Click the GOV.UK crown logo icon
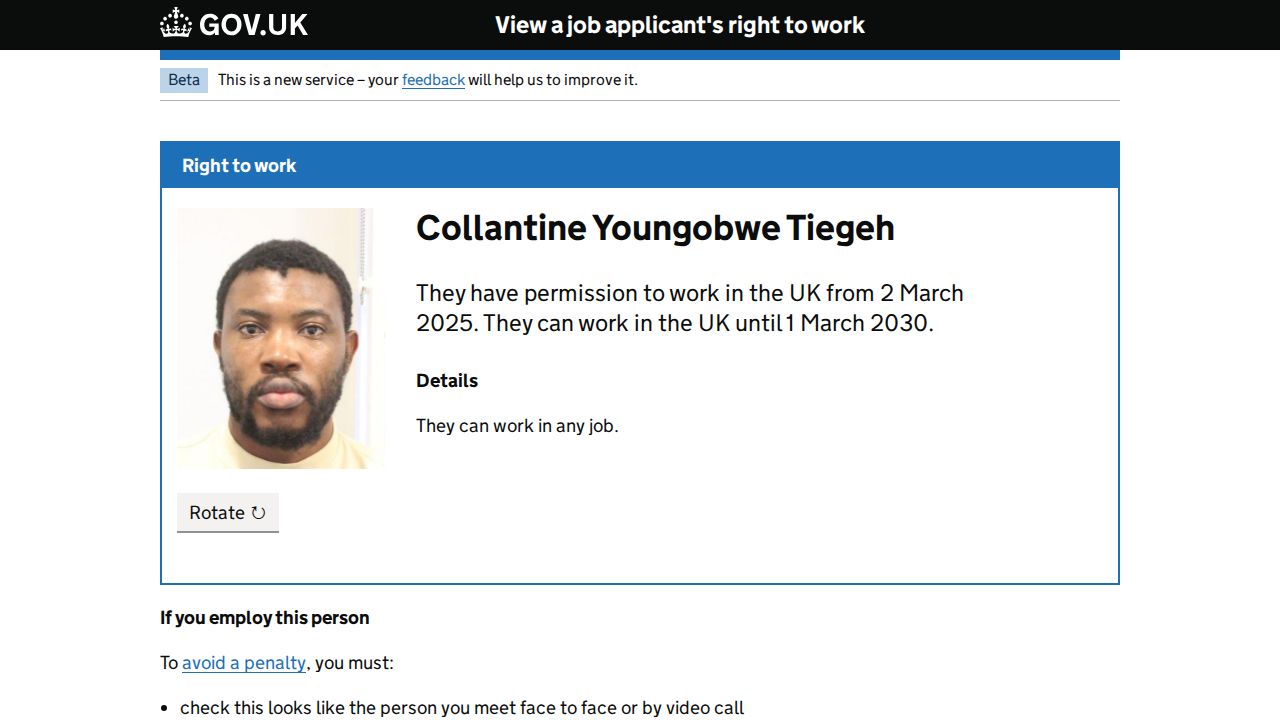1280x720 pixels. pyautogui.click(x=176, y=23)
